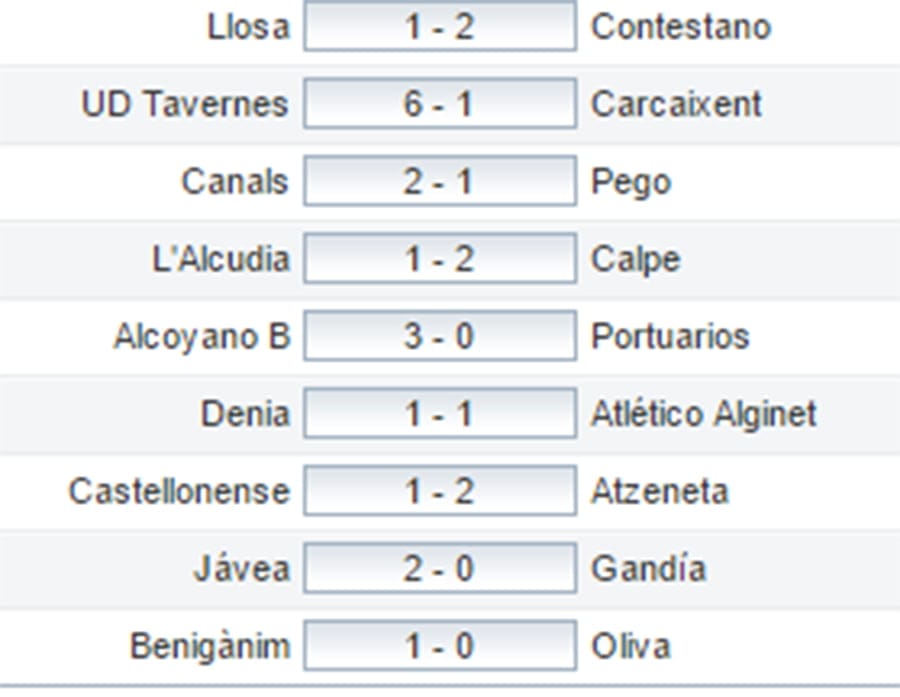Click the Benigànim vs Oliva 1 - 0 score
Screen dimensions: 900x697
[x=440, y=646]
